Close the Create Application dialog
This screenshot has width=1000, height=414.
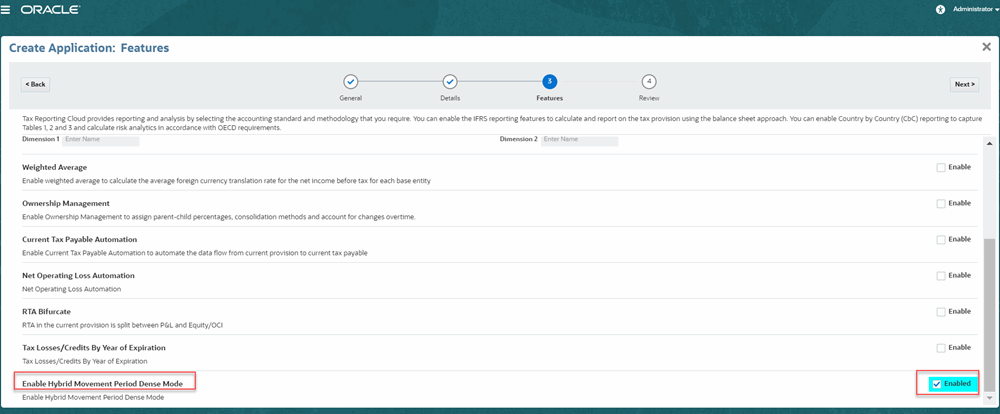point(986,47)
